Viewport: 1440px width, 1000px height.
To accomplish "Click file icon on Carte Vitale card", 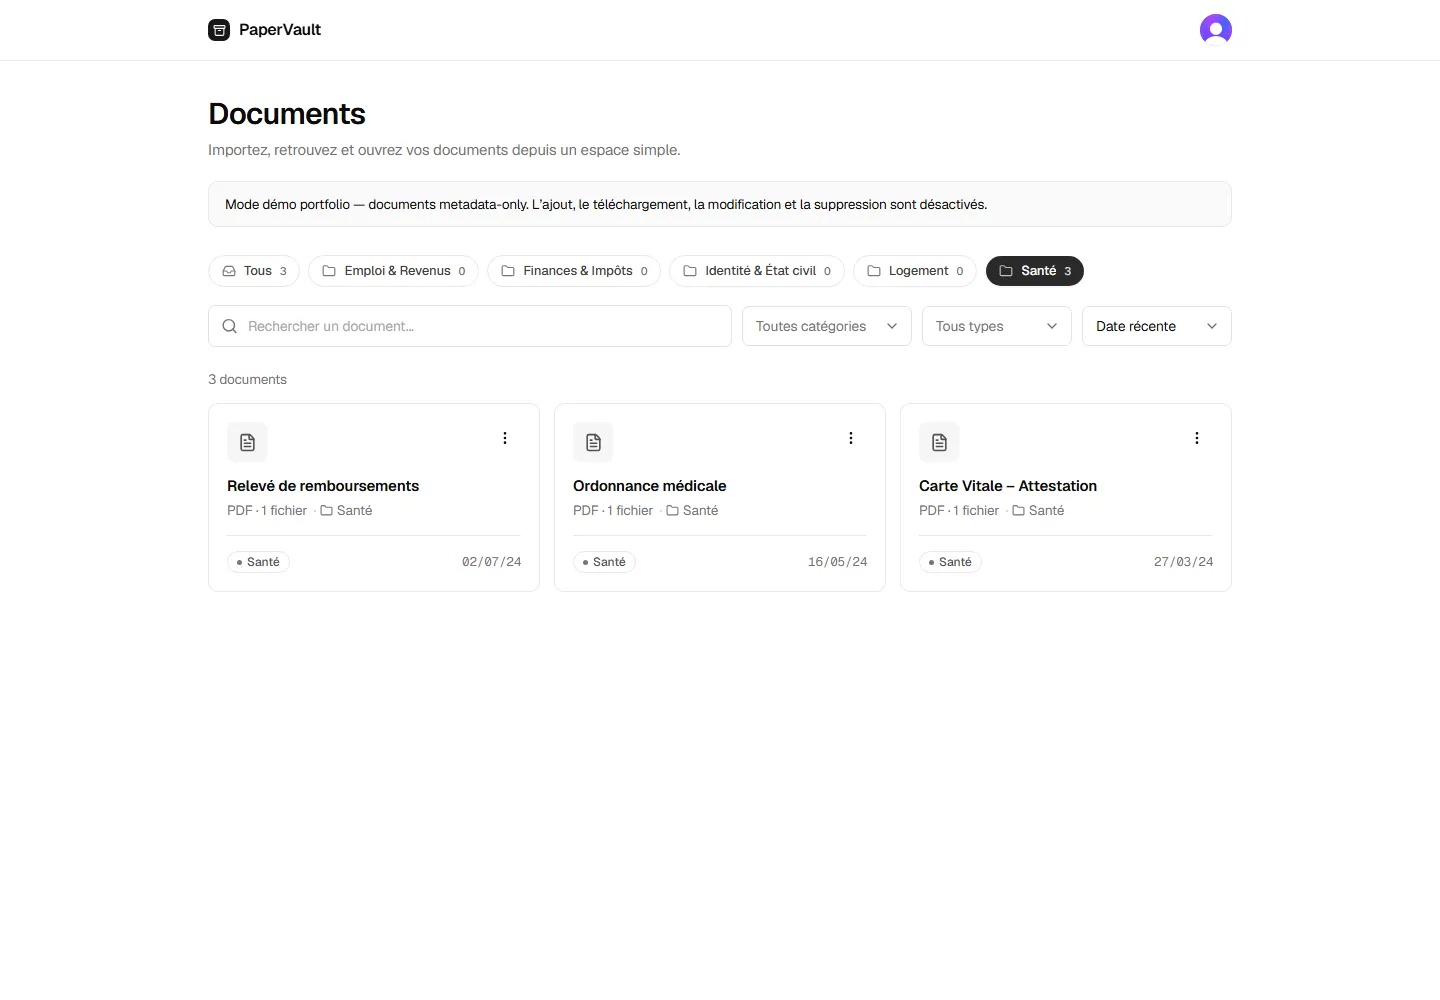I will (x=939, y=442).
